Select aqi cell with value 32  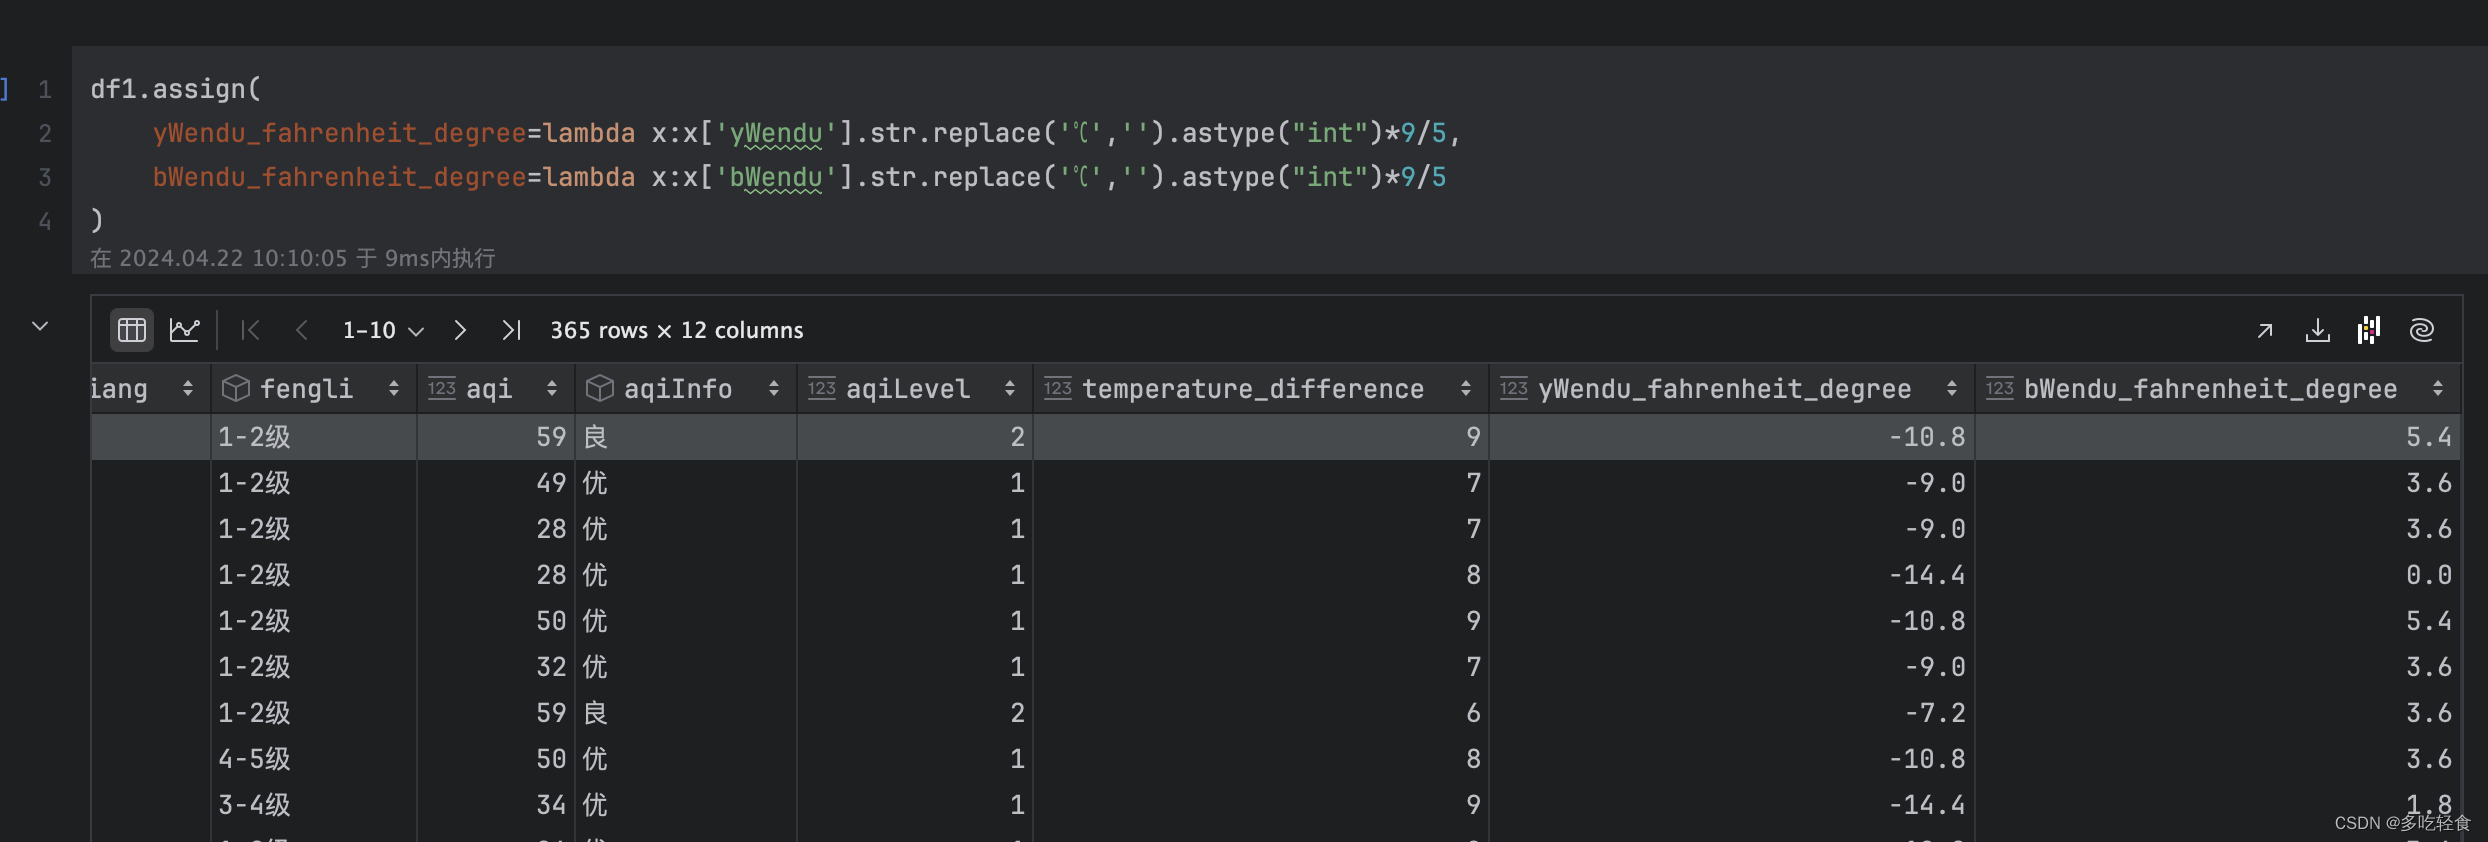tap(496, 667)
